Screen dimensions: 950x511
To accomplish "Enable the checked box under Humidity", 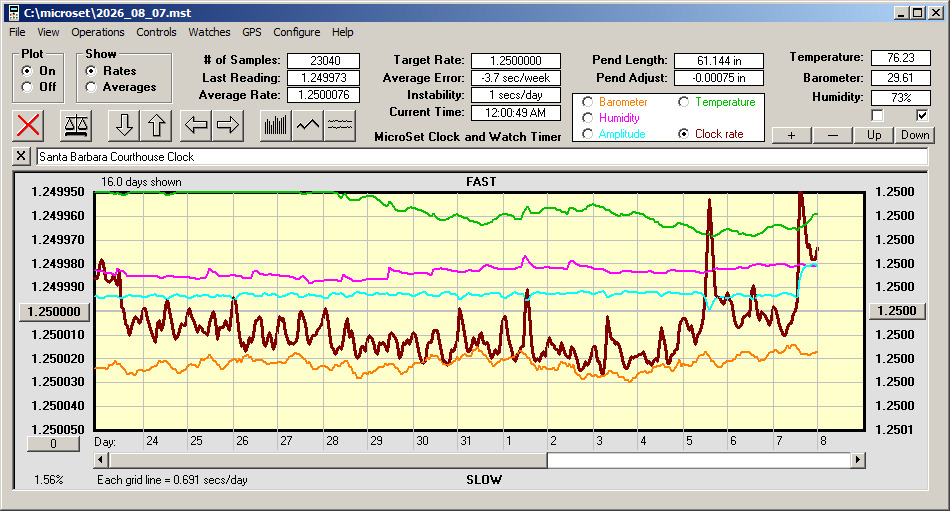I will click(922, 115).
